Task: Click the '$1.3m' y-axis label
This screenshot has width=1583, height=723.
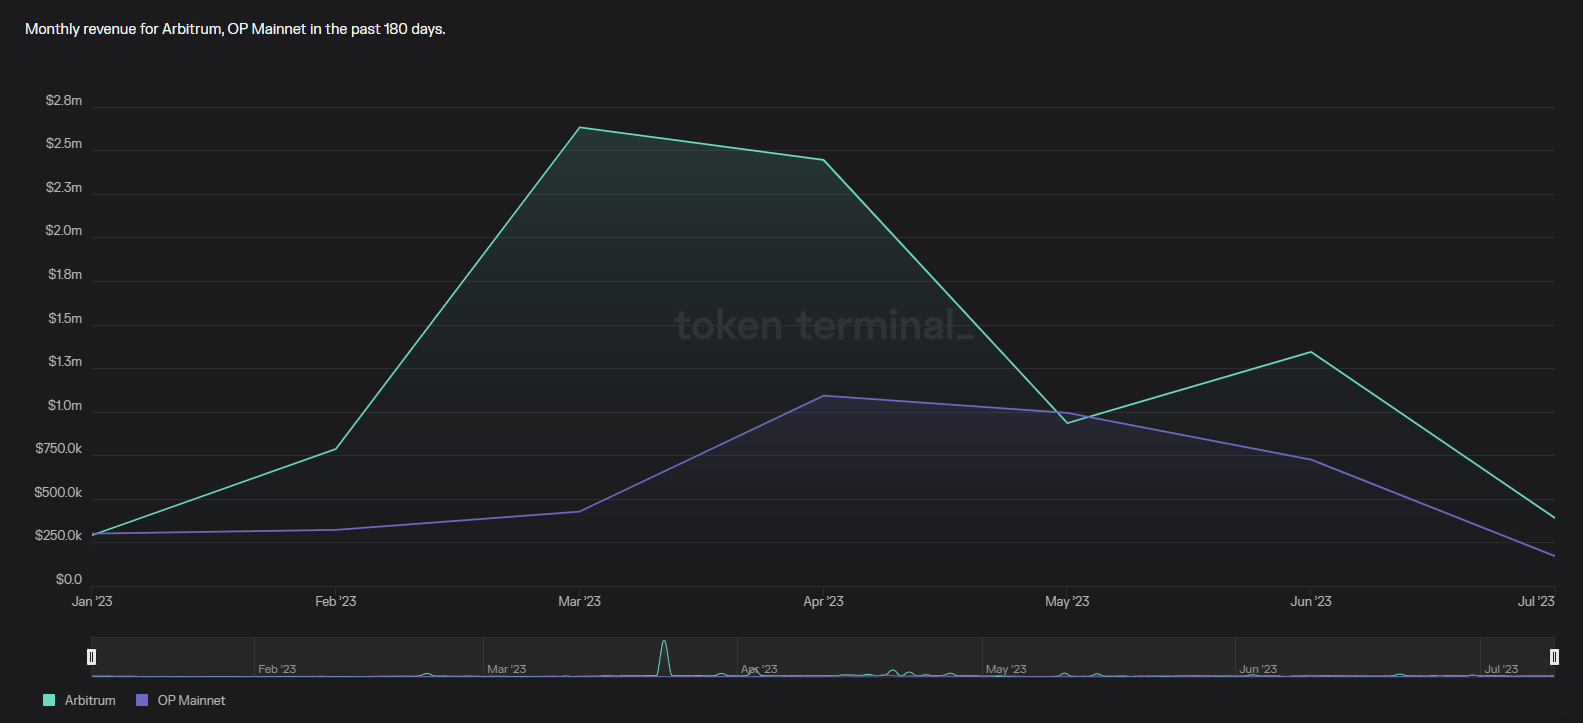Action: [x=65, y=361]
